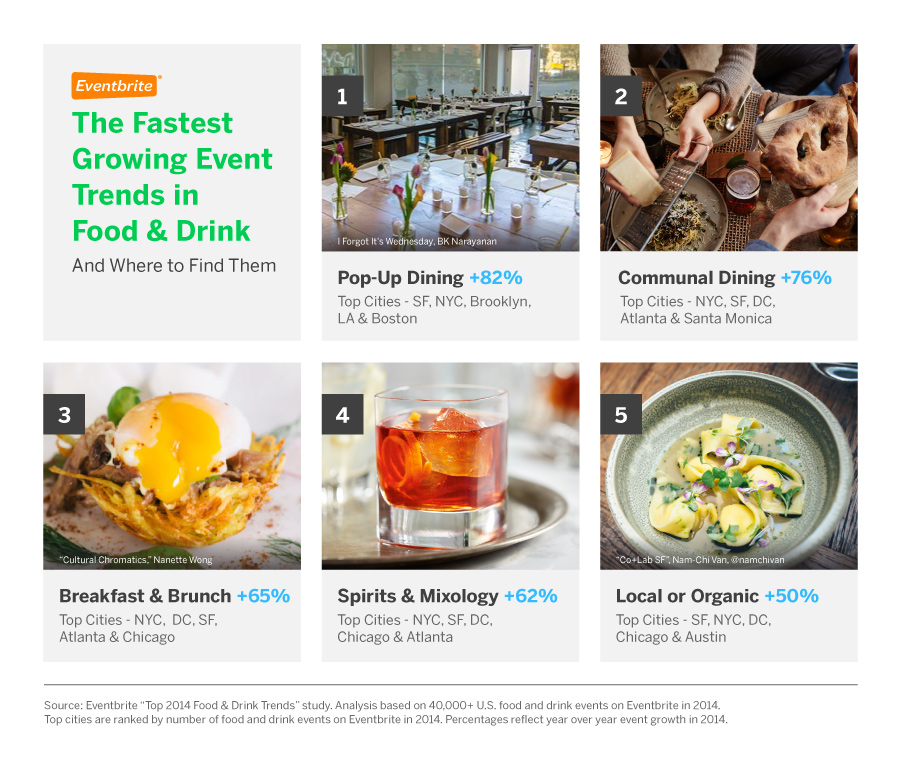Click the Local or Organic heading
Screen dimensions: 900x768
[687, 596]
